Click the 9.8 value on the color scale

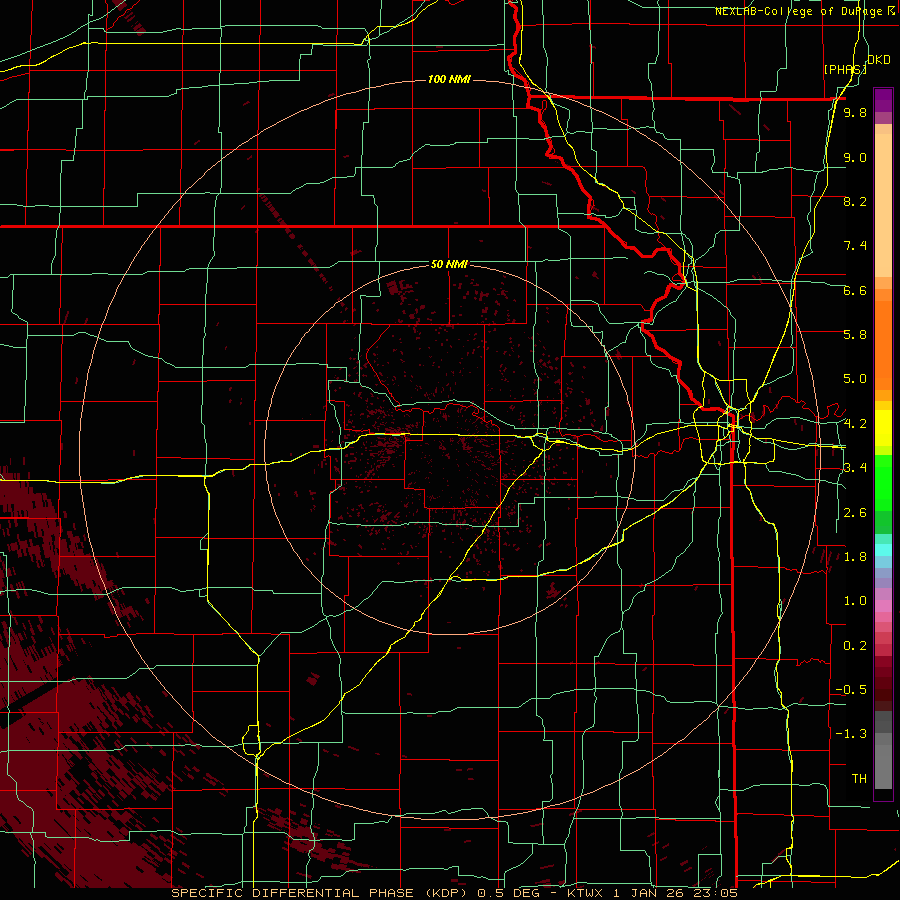[x=855, y=112]
